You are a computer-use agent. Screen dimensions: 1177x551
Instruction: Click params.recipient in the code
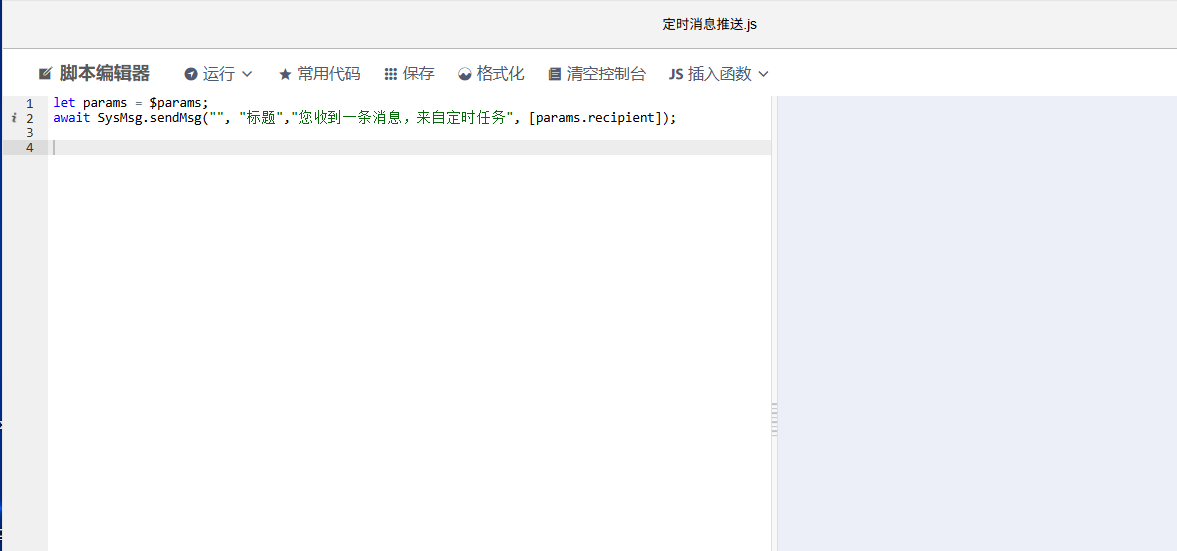pos(595,118)
